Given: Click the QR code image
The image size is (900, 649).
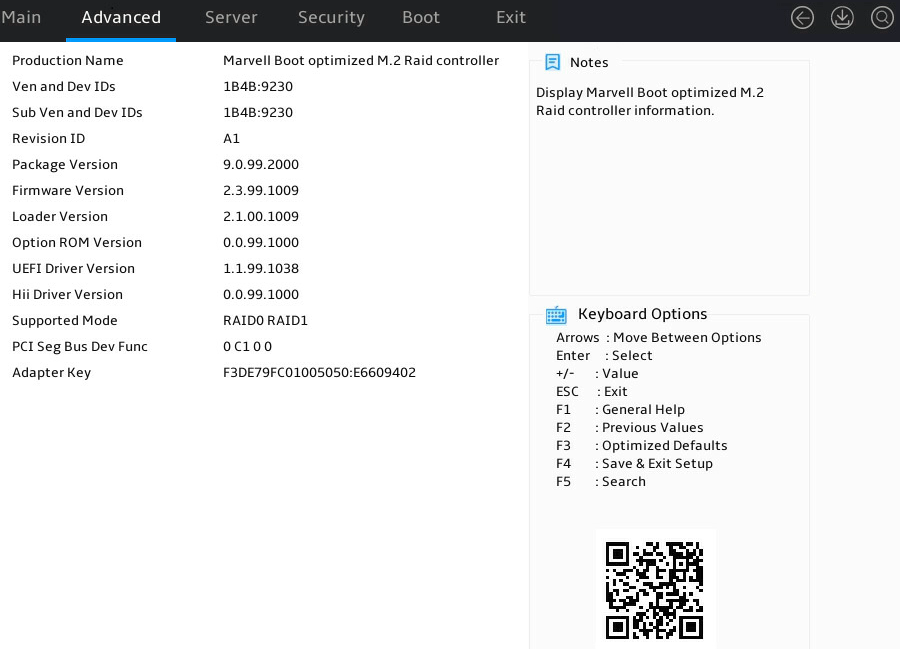Looking at the screenshot, I should tap(654, 590).
